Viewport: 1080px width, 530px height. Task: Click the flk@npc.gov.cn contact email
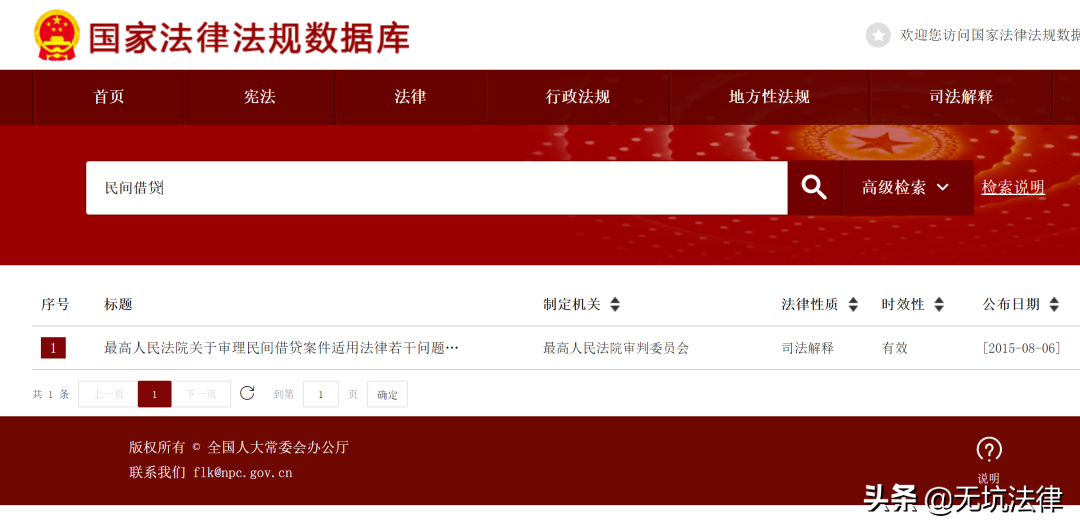pyautogui.click(x=242, y=473)
